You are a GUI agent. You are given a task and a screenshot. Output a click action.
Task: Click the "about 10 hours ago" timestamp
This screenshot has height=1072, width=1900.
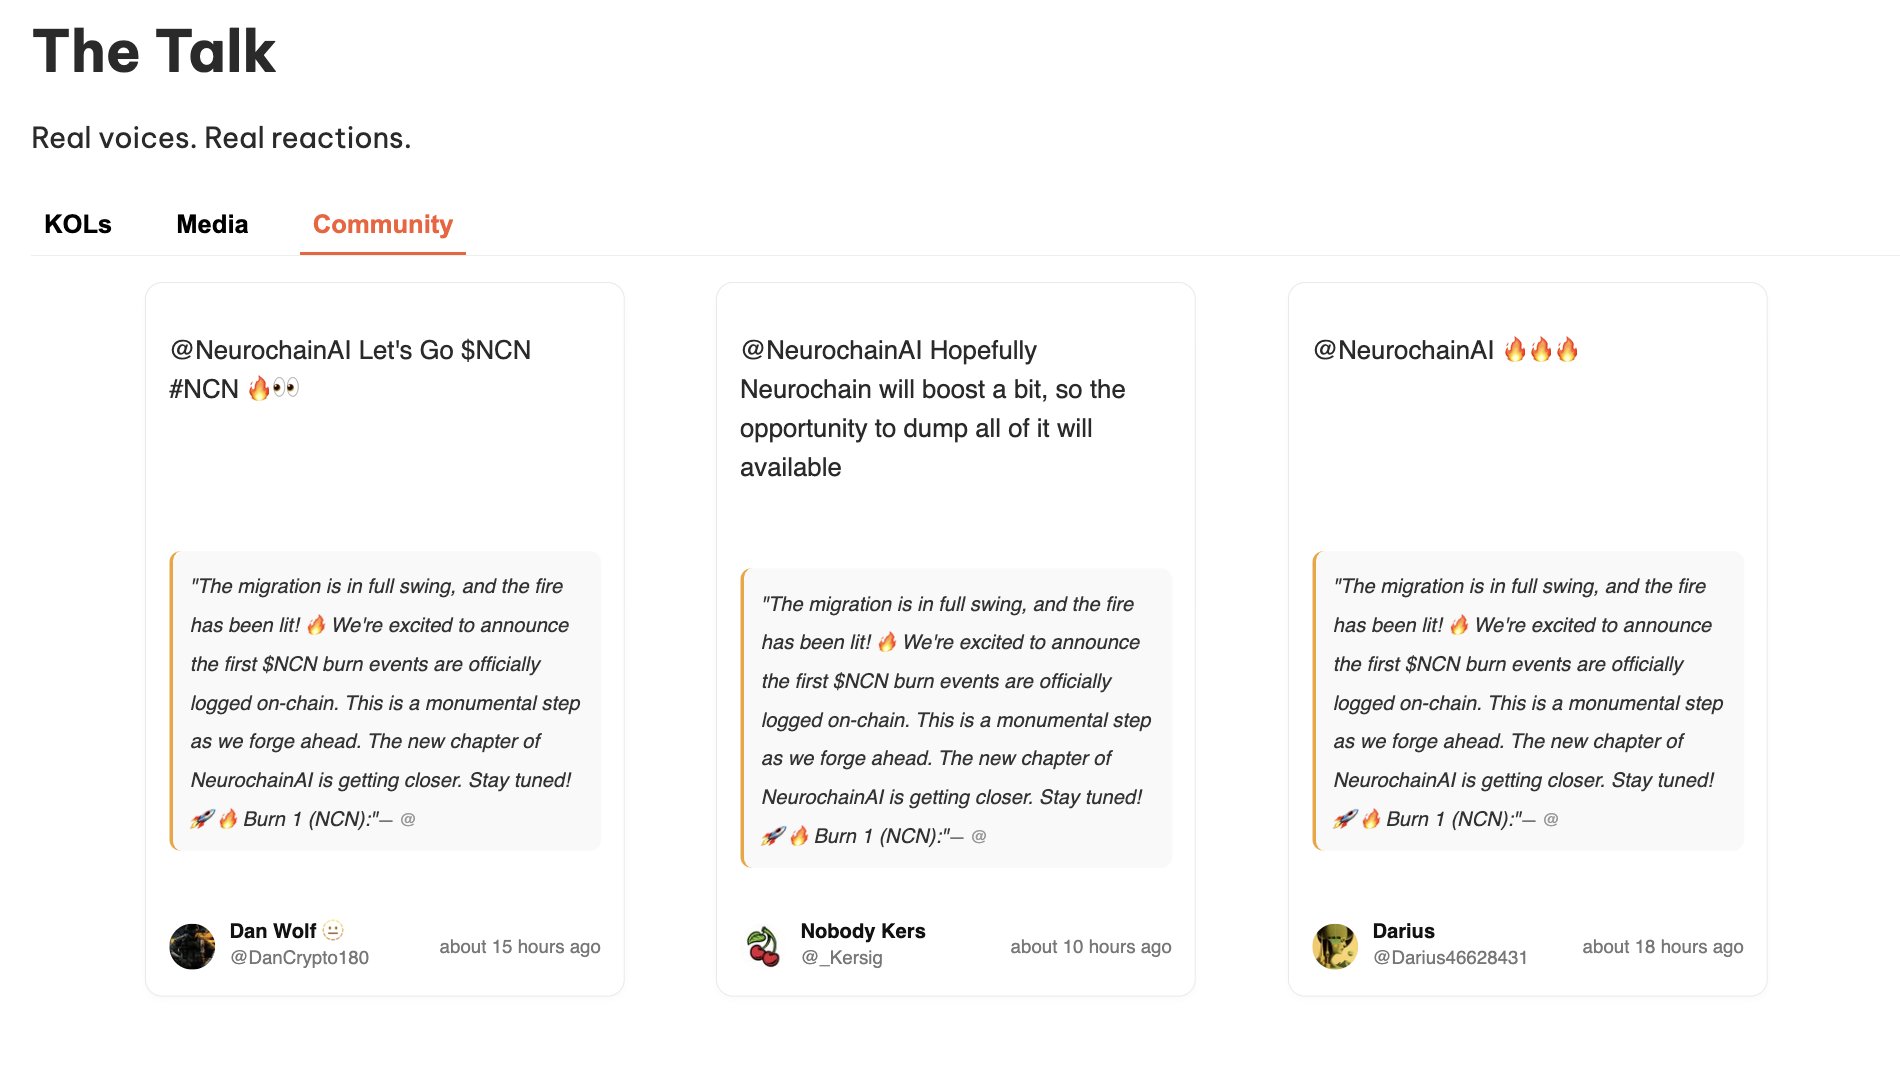click(1091, 947)
